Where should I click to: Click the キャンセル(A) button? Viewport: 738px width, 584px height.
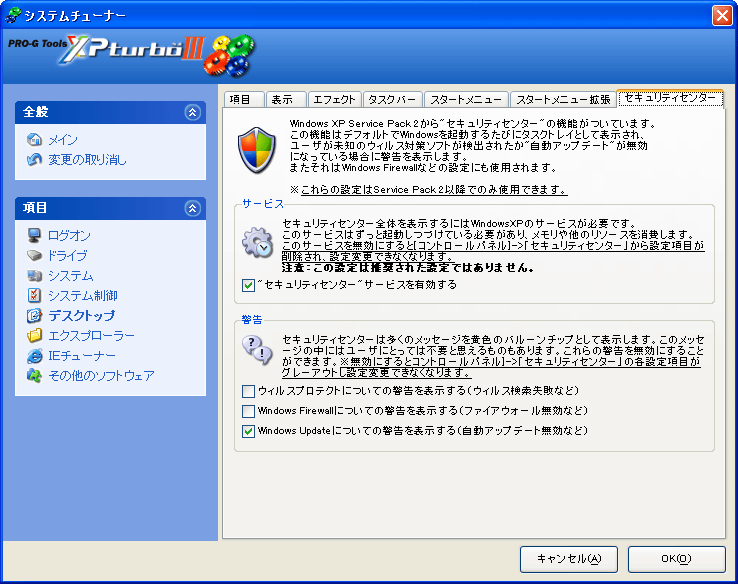tap(569, 559)
